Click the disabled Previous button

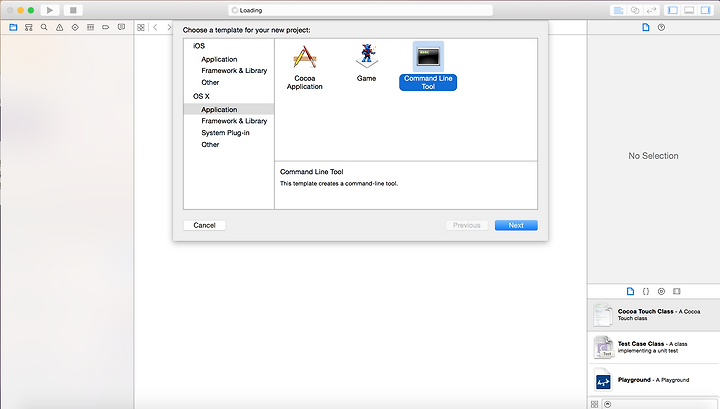[467, 225]
